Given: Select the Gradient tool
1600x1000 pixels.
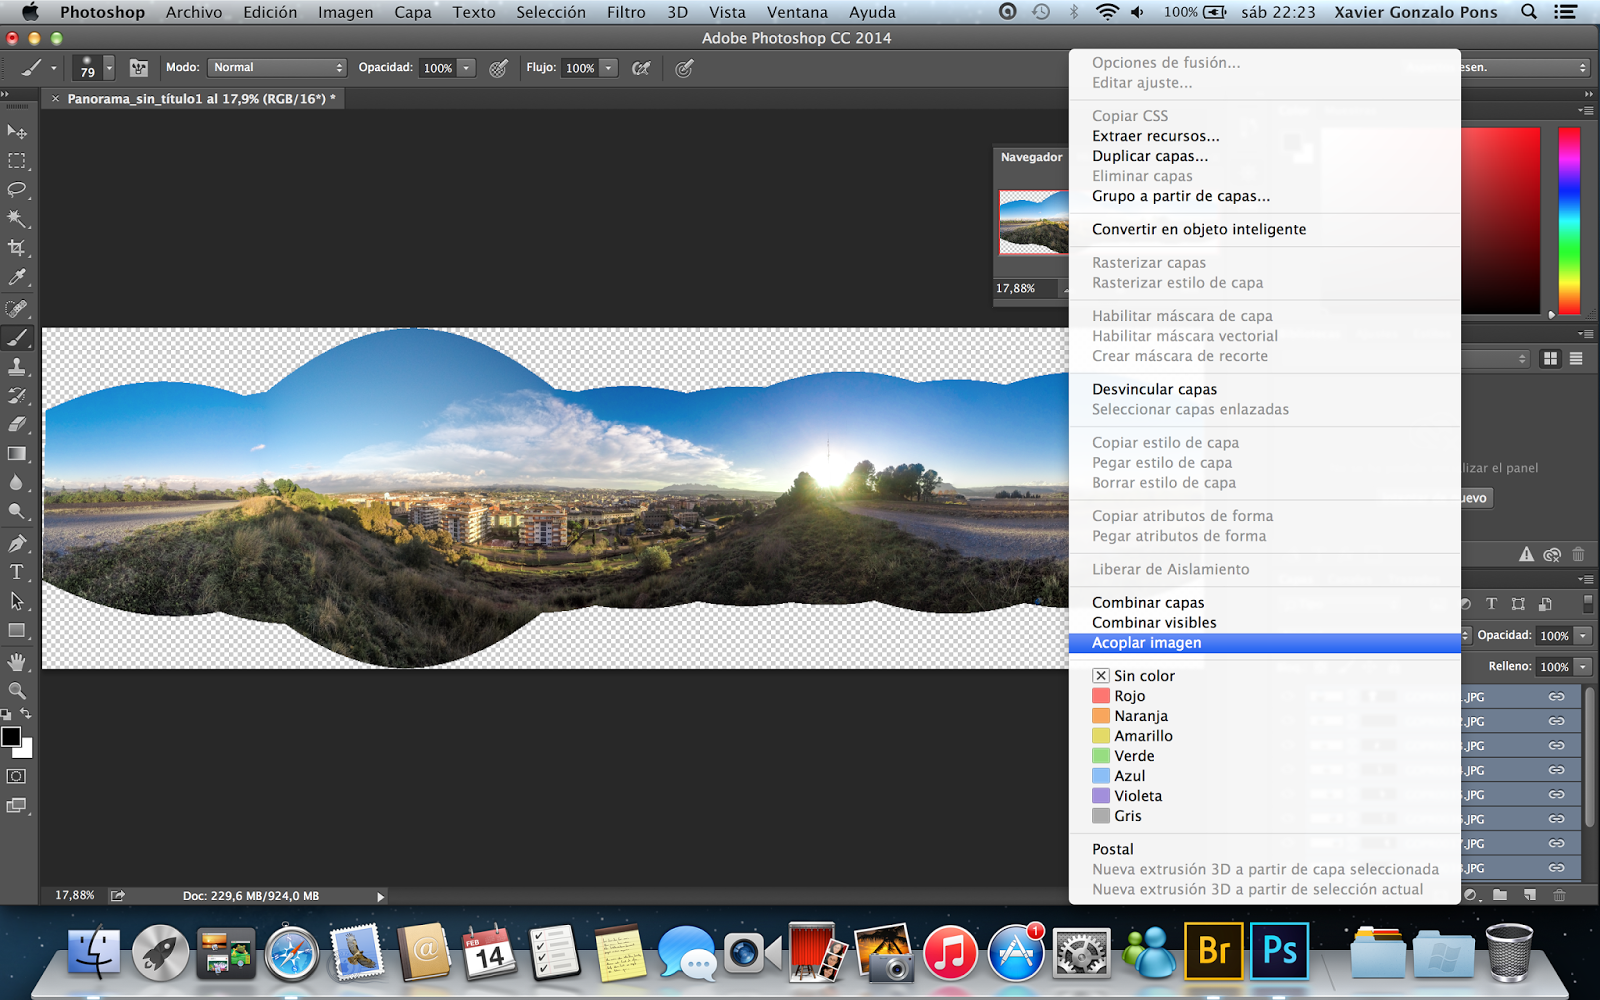Looking at the screenshot, I should [x=17, y=453].
